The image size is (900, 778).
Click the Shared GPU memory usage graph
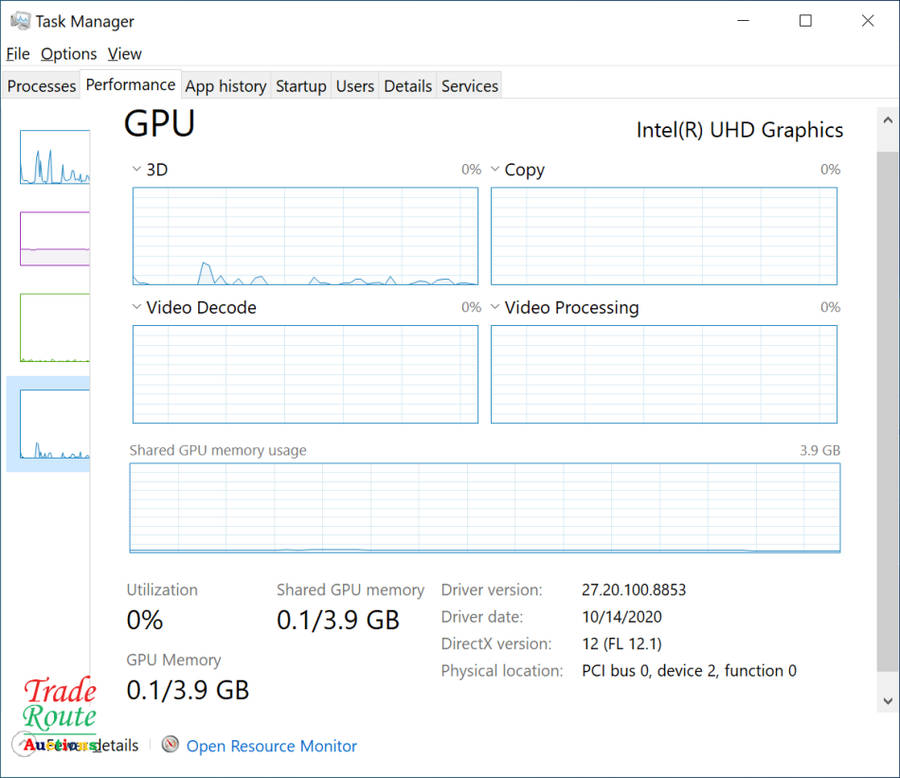(485, 507)
